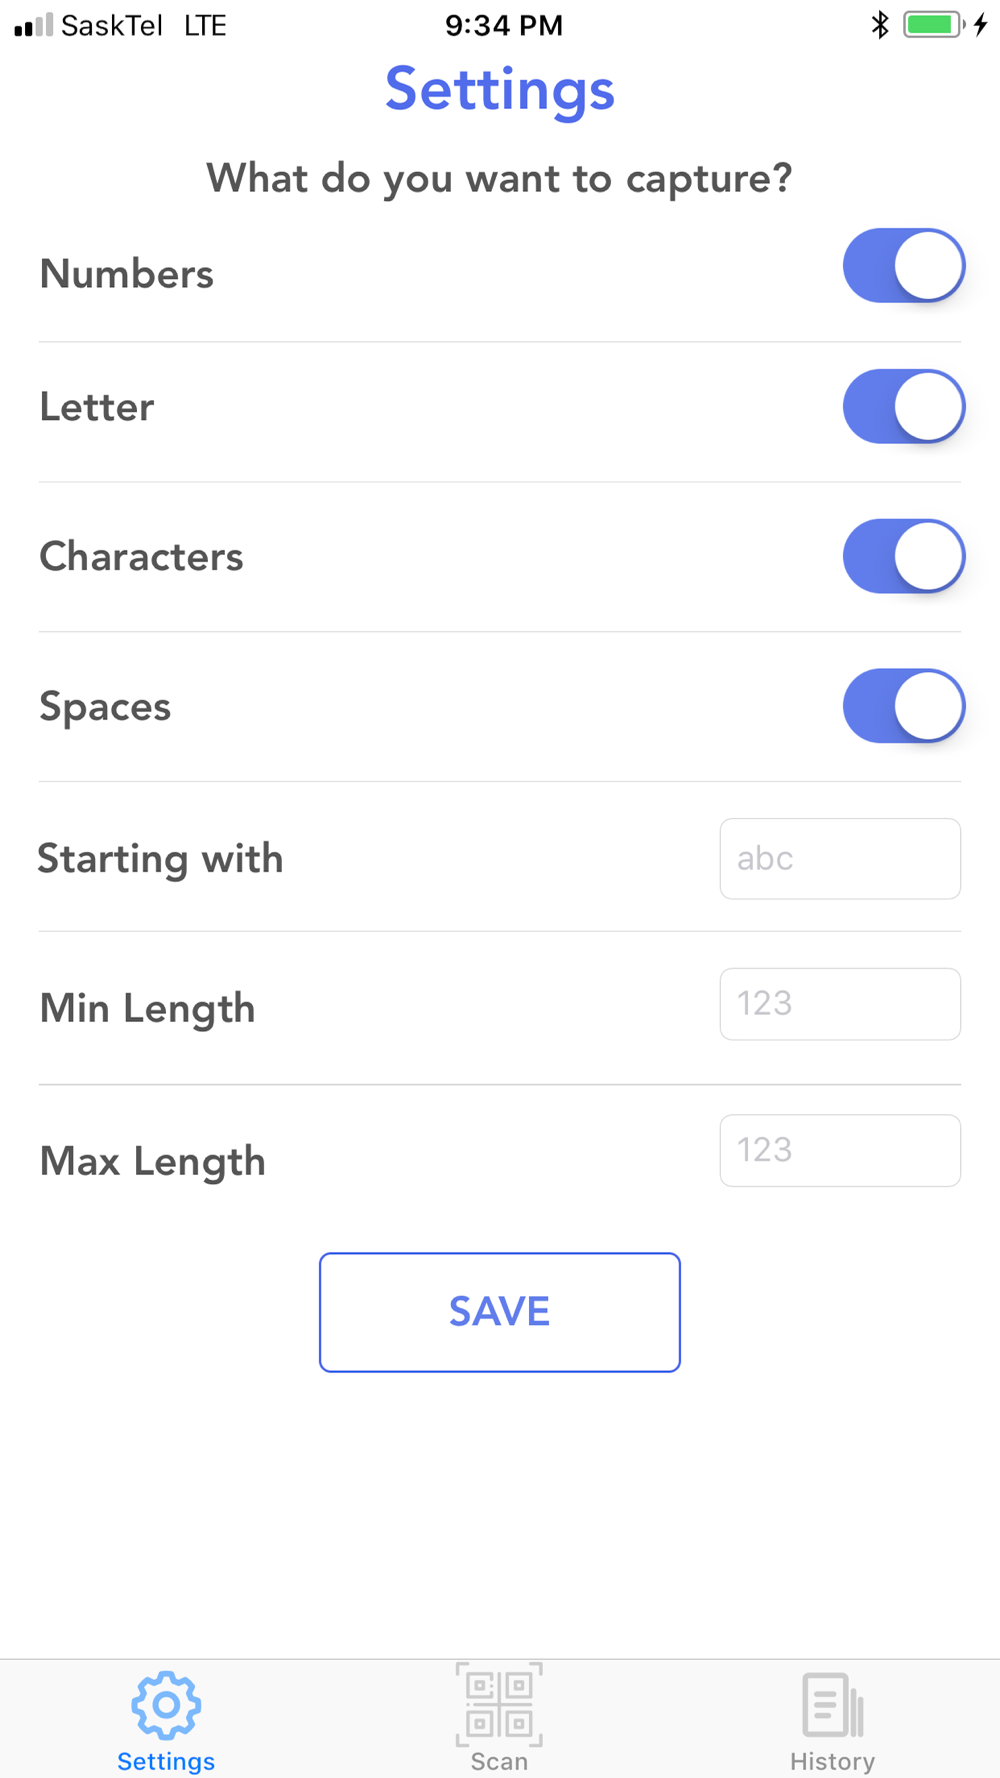Disable the Numbers toggle
Screen dimensions: 1000x1778
click(903, 266)
